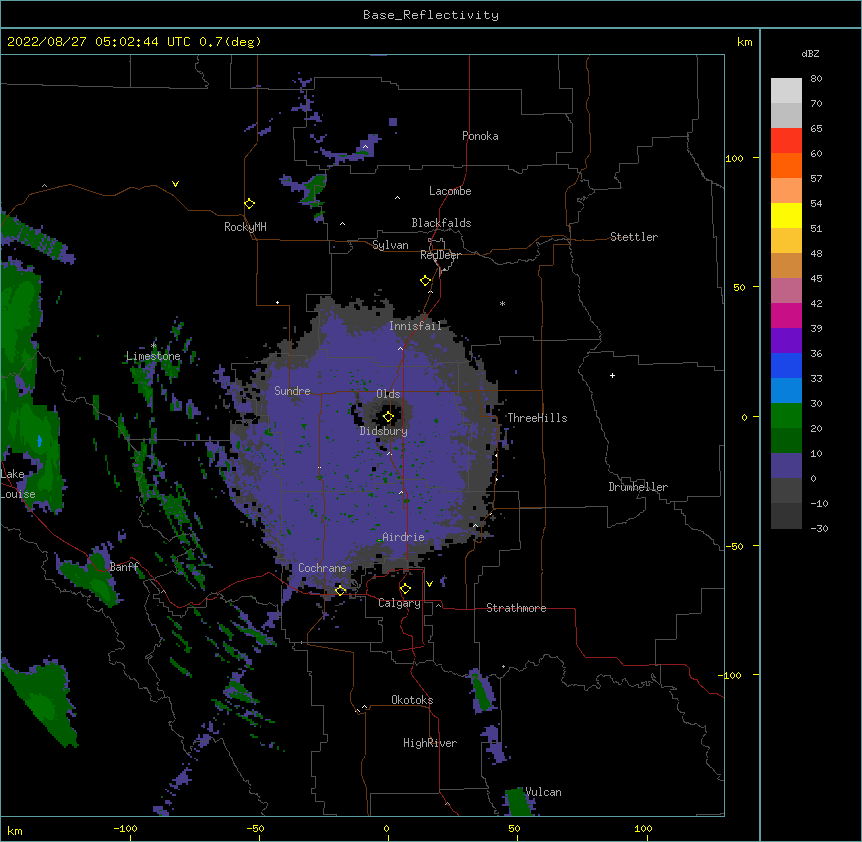This screenshot has height=842, width=862.
Task: Click the yellow diamond marker near RockyMH
Action: (250, 204)
